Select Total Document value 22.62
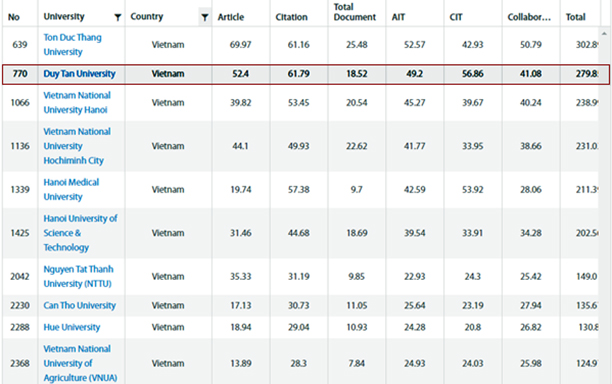 [356, 146]
